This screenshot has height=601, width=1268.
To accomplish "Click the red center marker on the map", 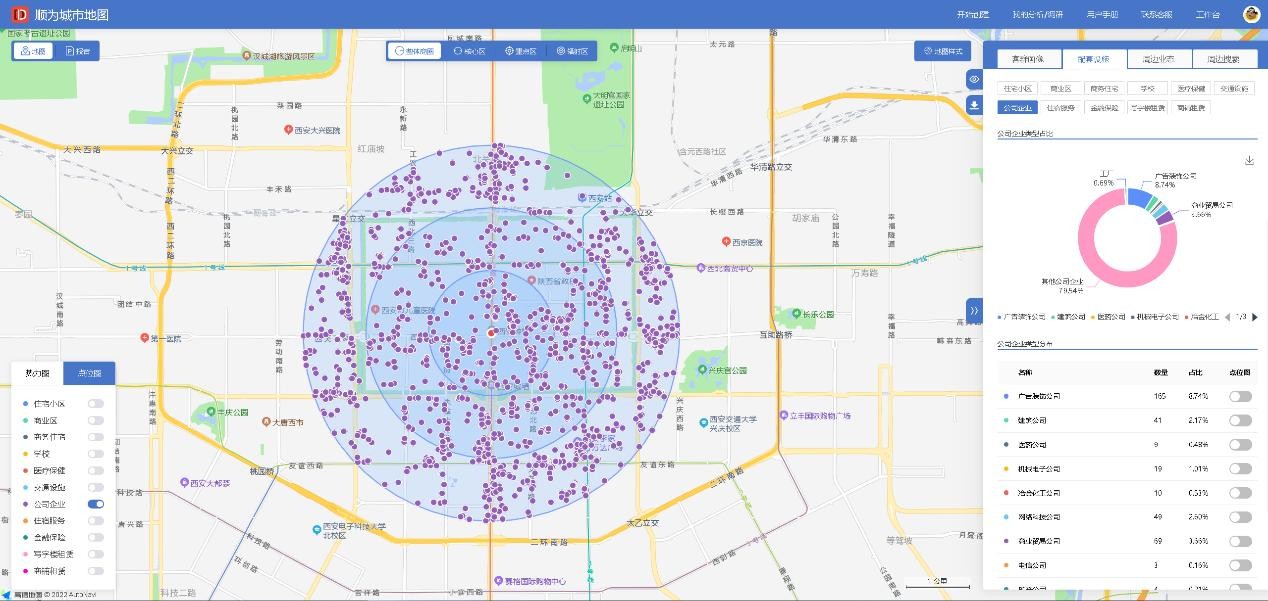I will click(x=491, y=332).
